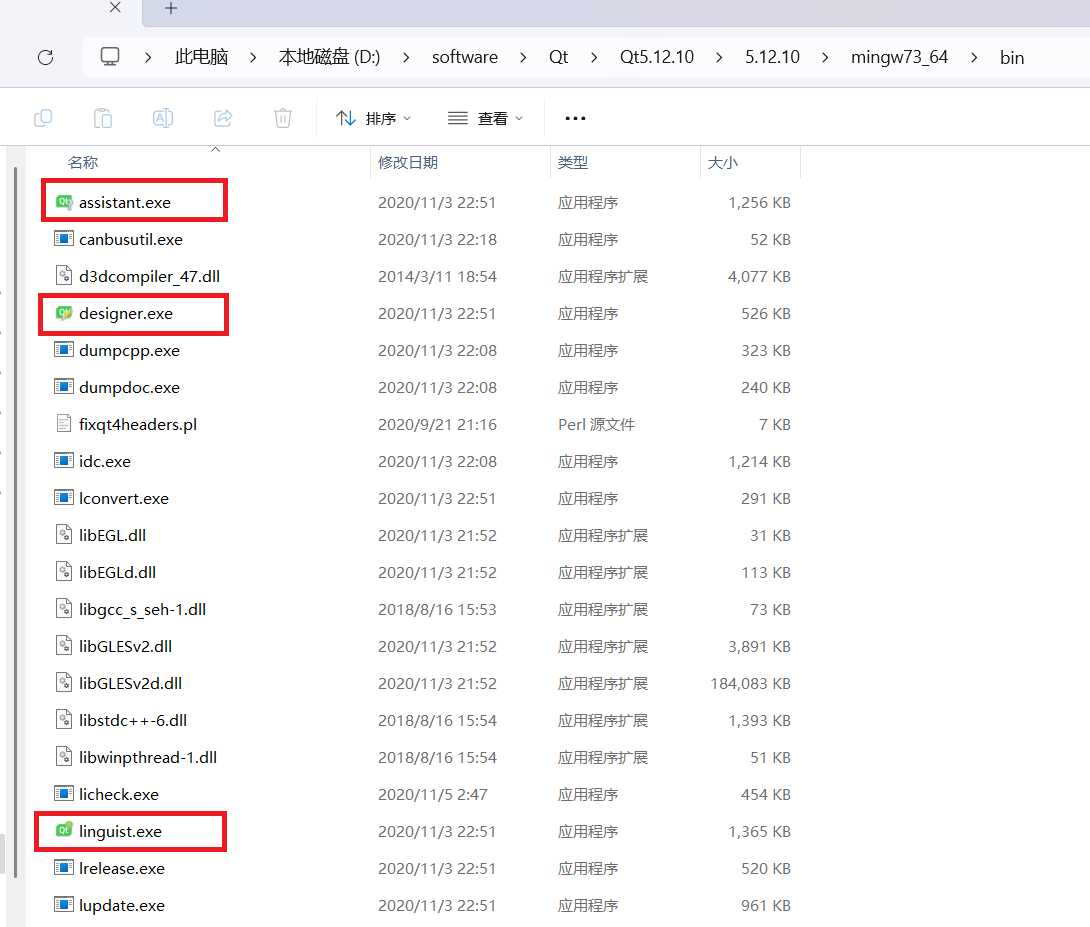The width and height of the screenshot is (1090, 927).
Task: Click the assistant.exe Qt icon
Action: [x=64, y=202]
